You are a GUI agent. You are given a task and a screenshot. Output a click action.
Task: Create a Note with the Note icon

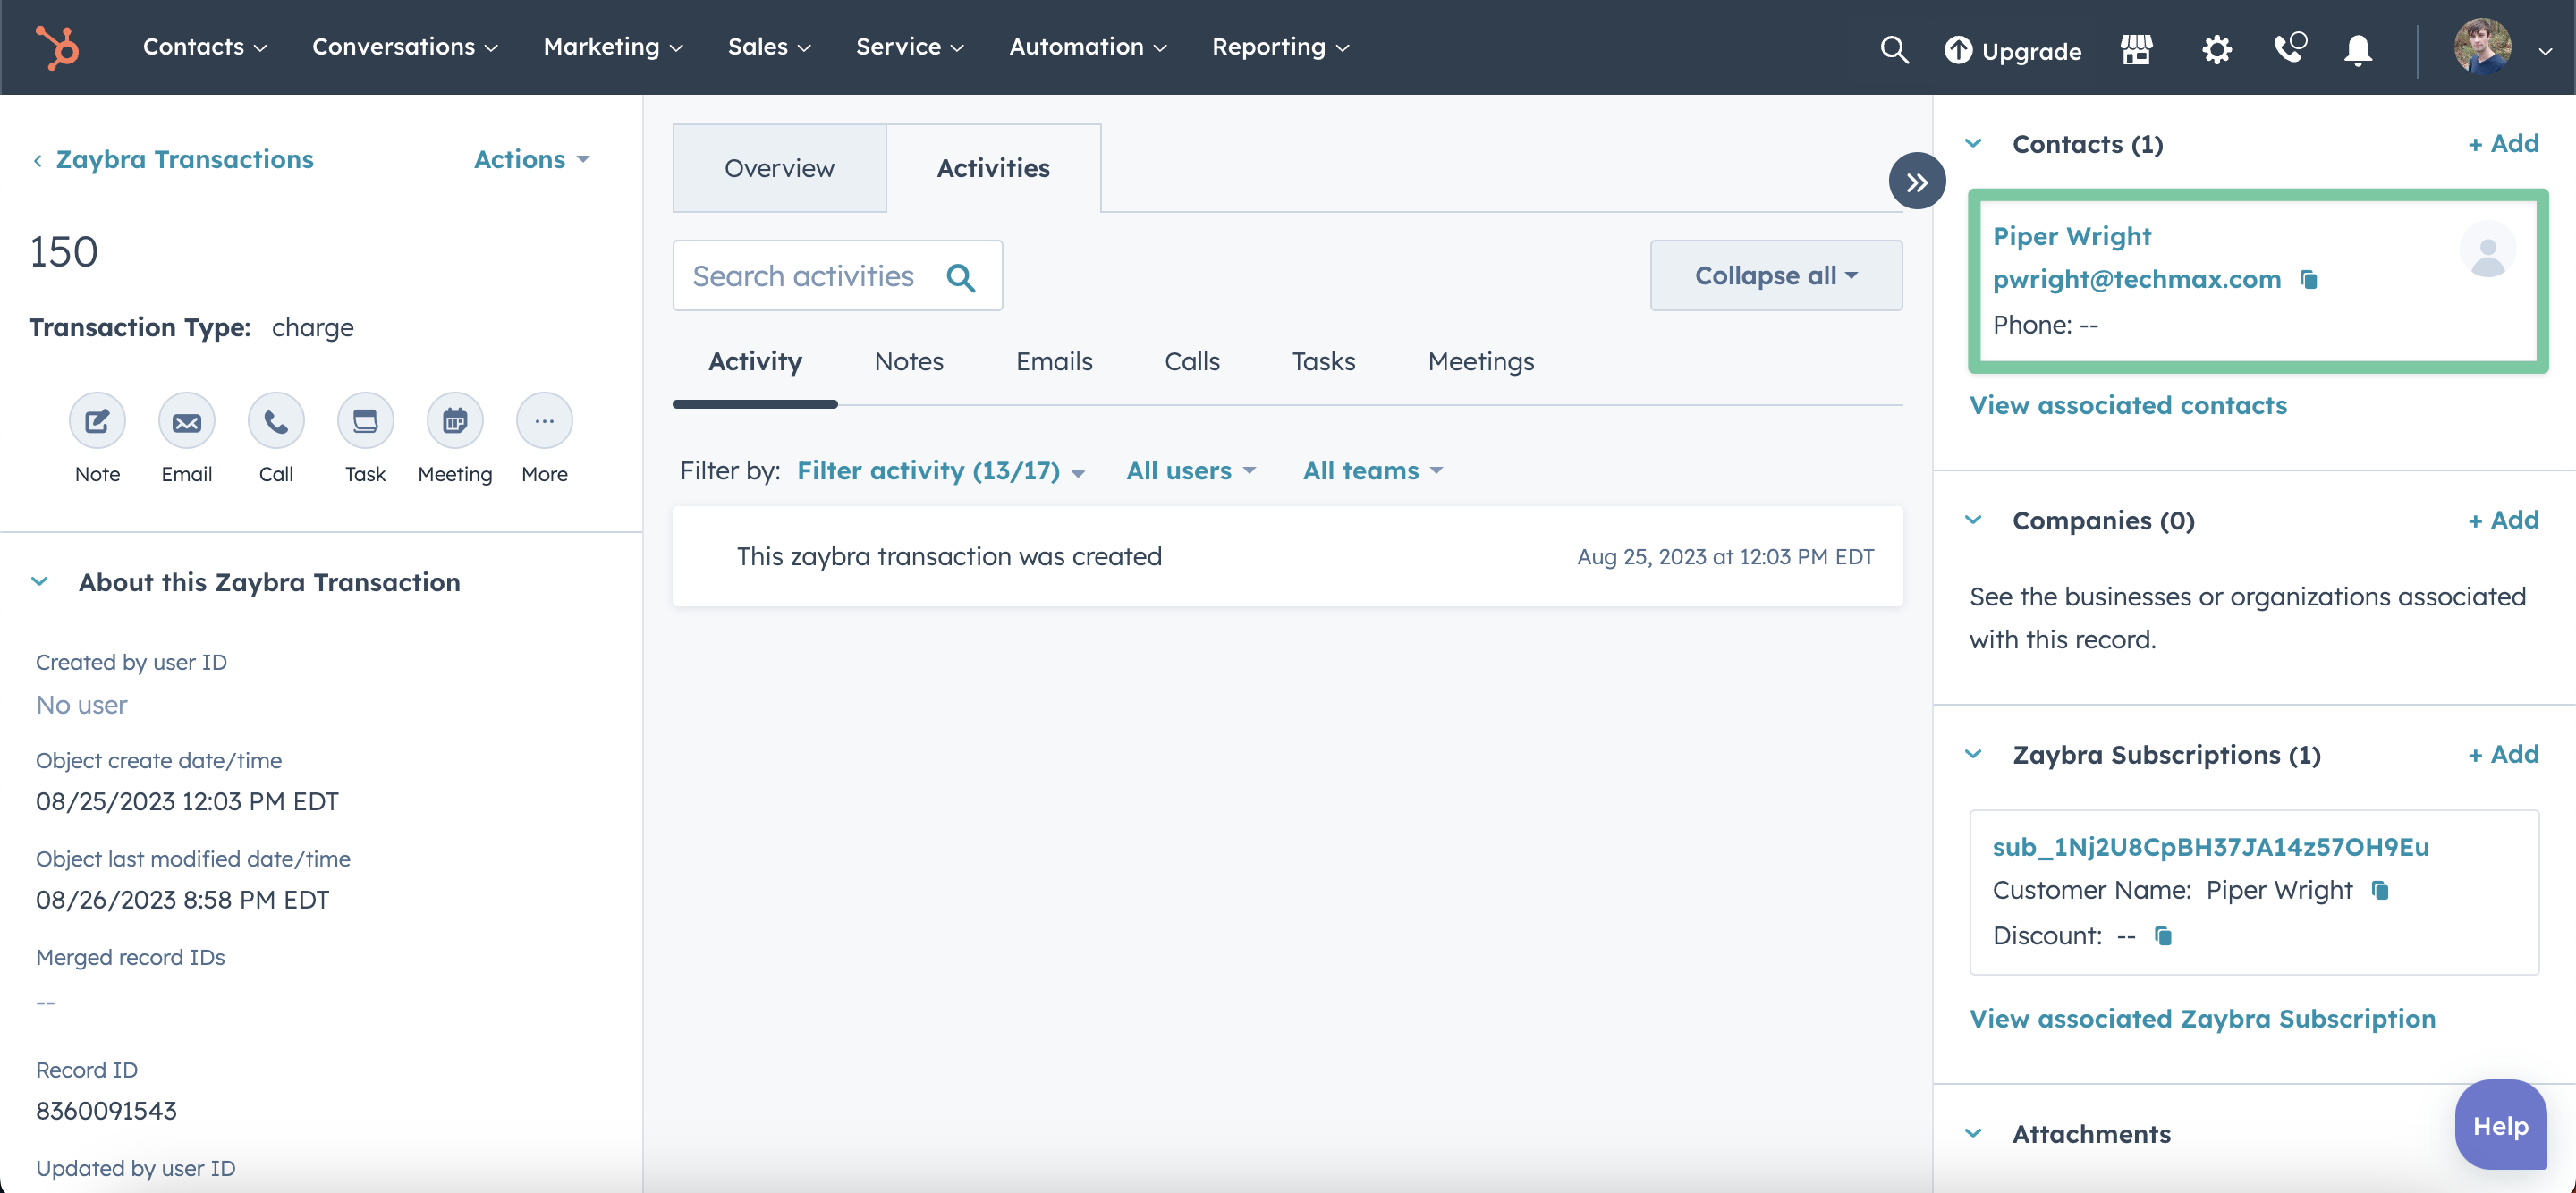[x=97, y=421]
